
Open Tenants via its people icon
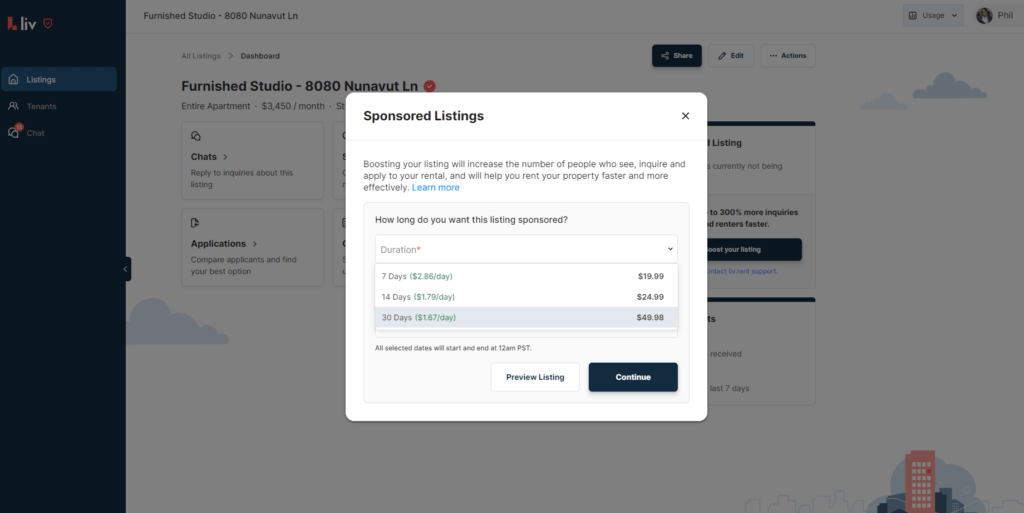coord(13,106)
